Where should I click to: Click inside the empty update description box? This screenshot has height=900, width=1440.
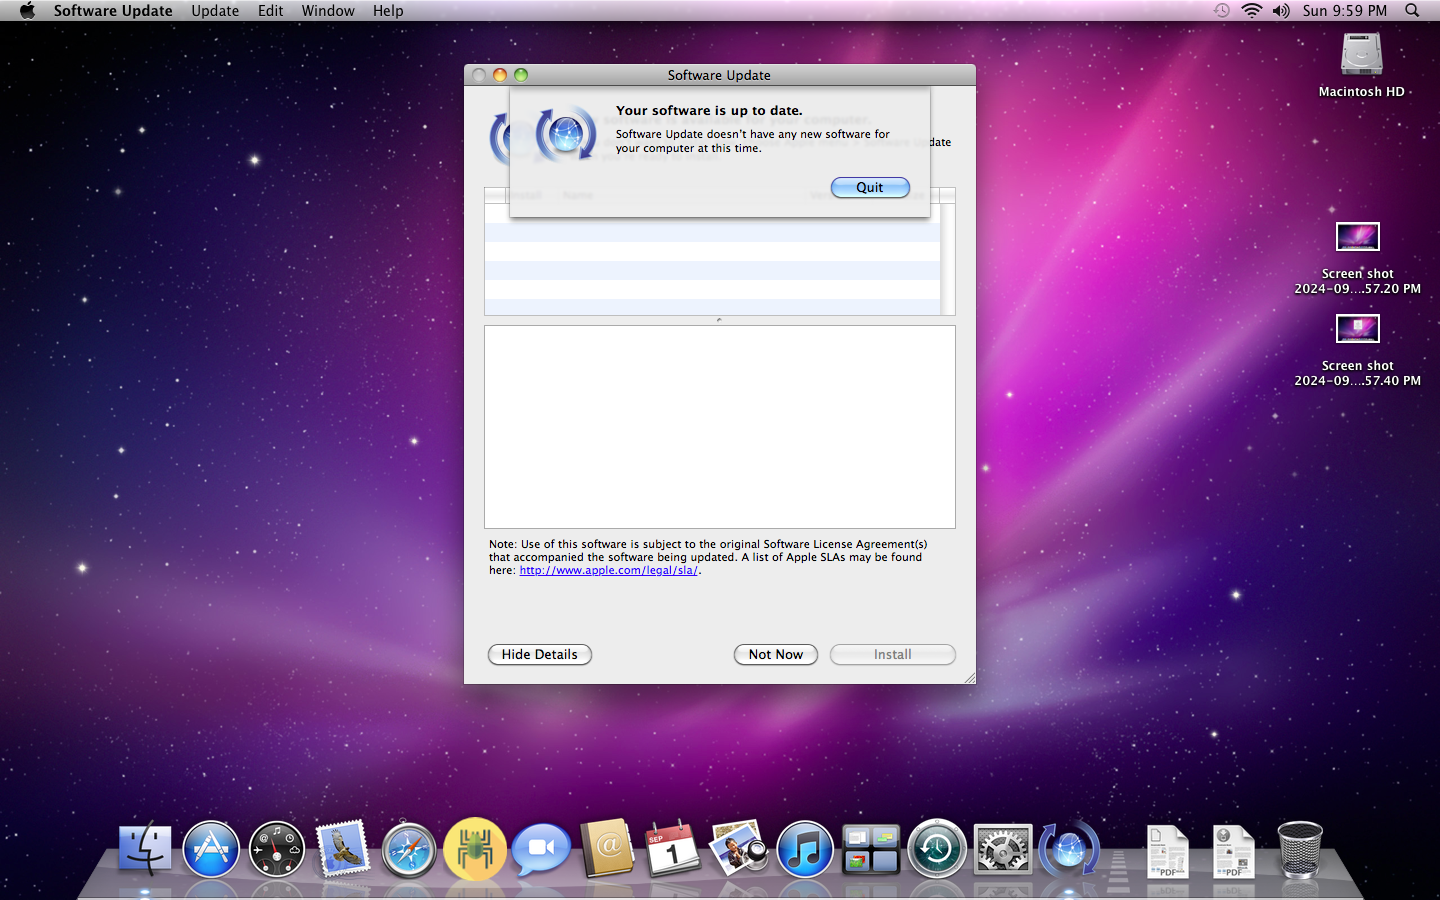point(720,427)
